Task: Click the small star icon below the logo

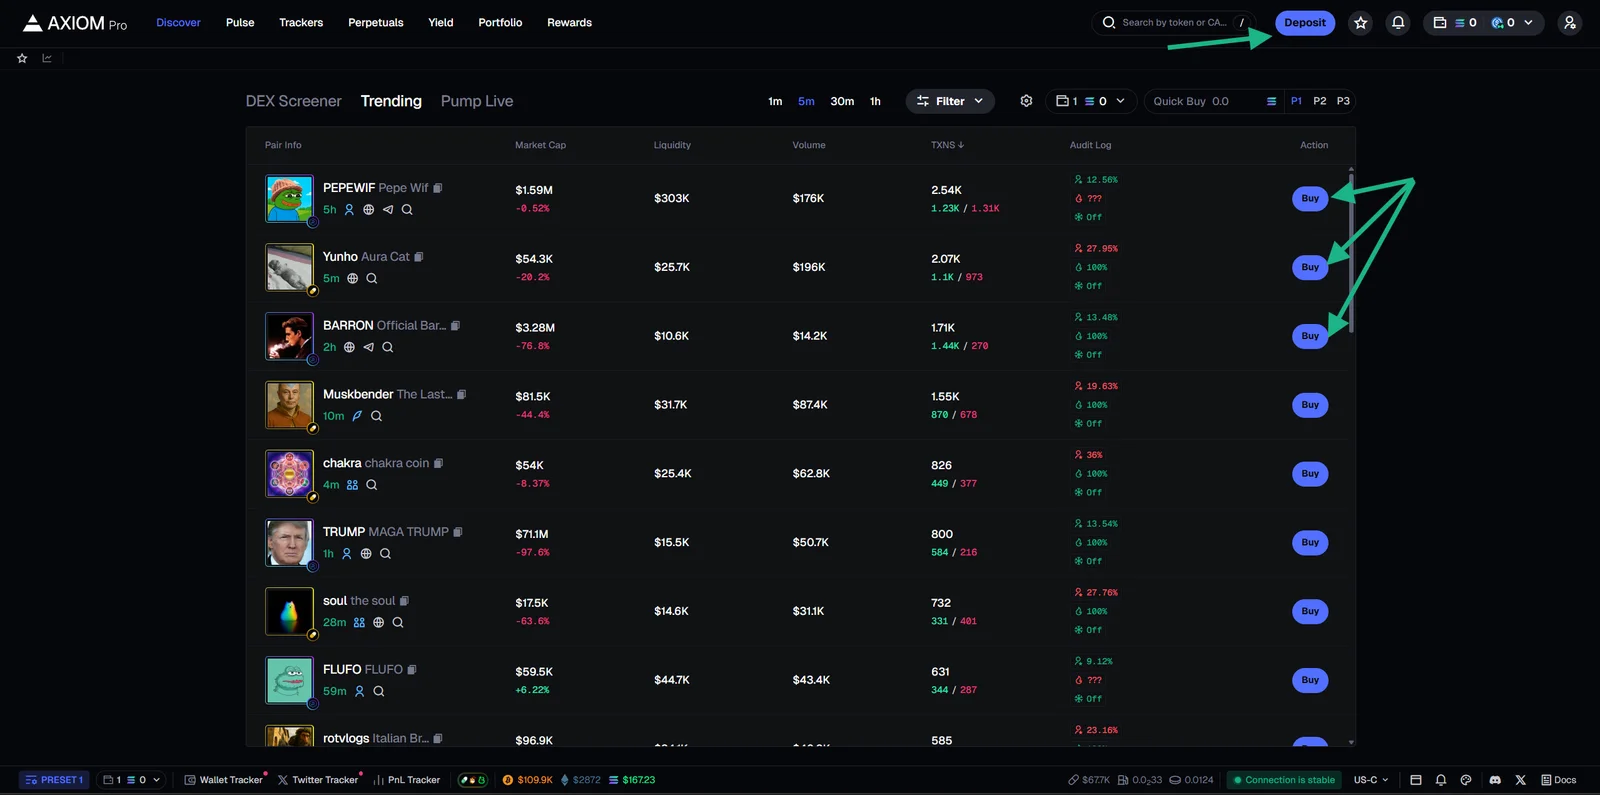Action: [22, 58]
